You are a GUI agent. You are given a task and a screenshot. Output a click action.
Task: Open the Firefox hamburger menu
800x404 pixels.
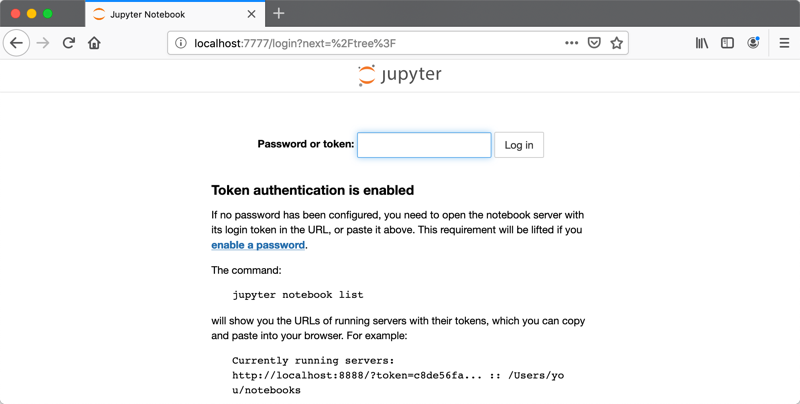(x=784, y=43)
